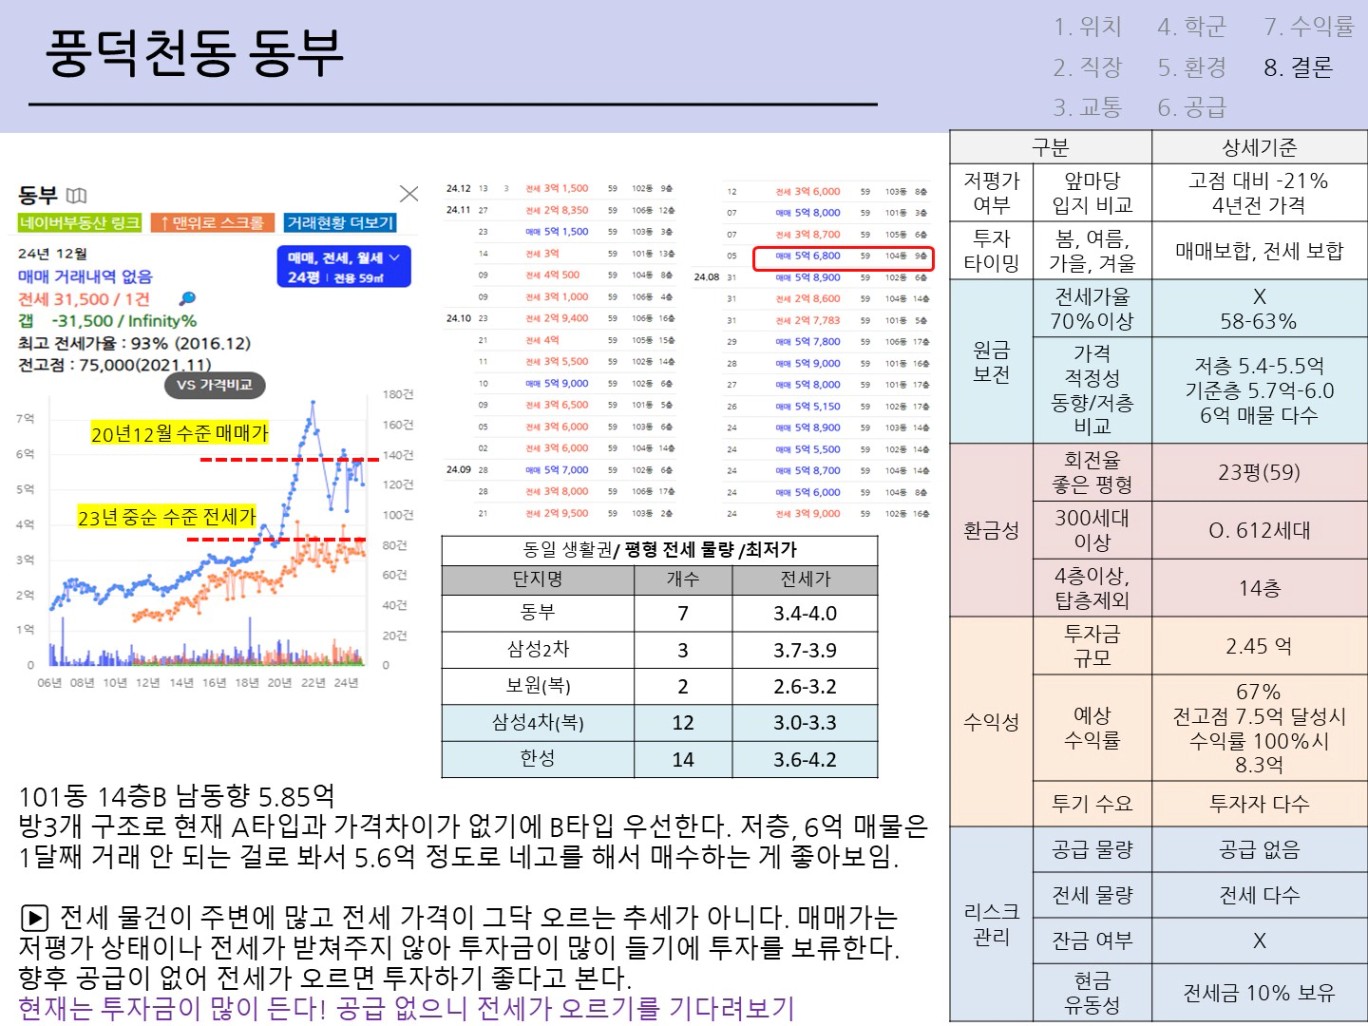Viewport: 1368px width, 1026px height.
Task: Click the 전세 다수 cell
Action: point(1259,895)
